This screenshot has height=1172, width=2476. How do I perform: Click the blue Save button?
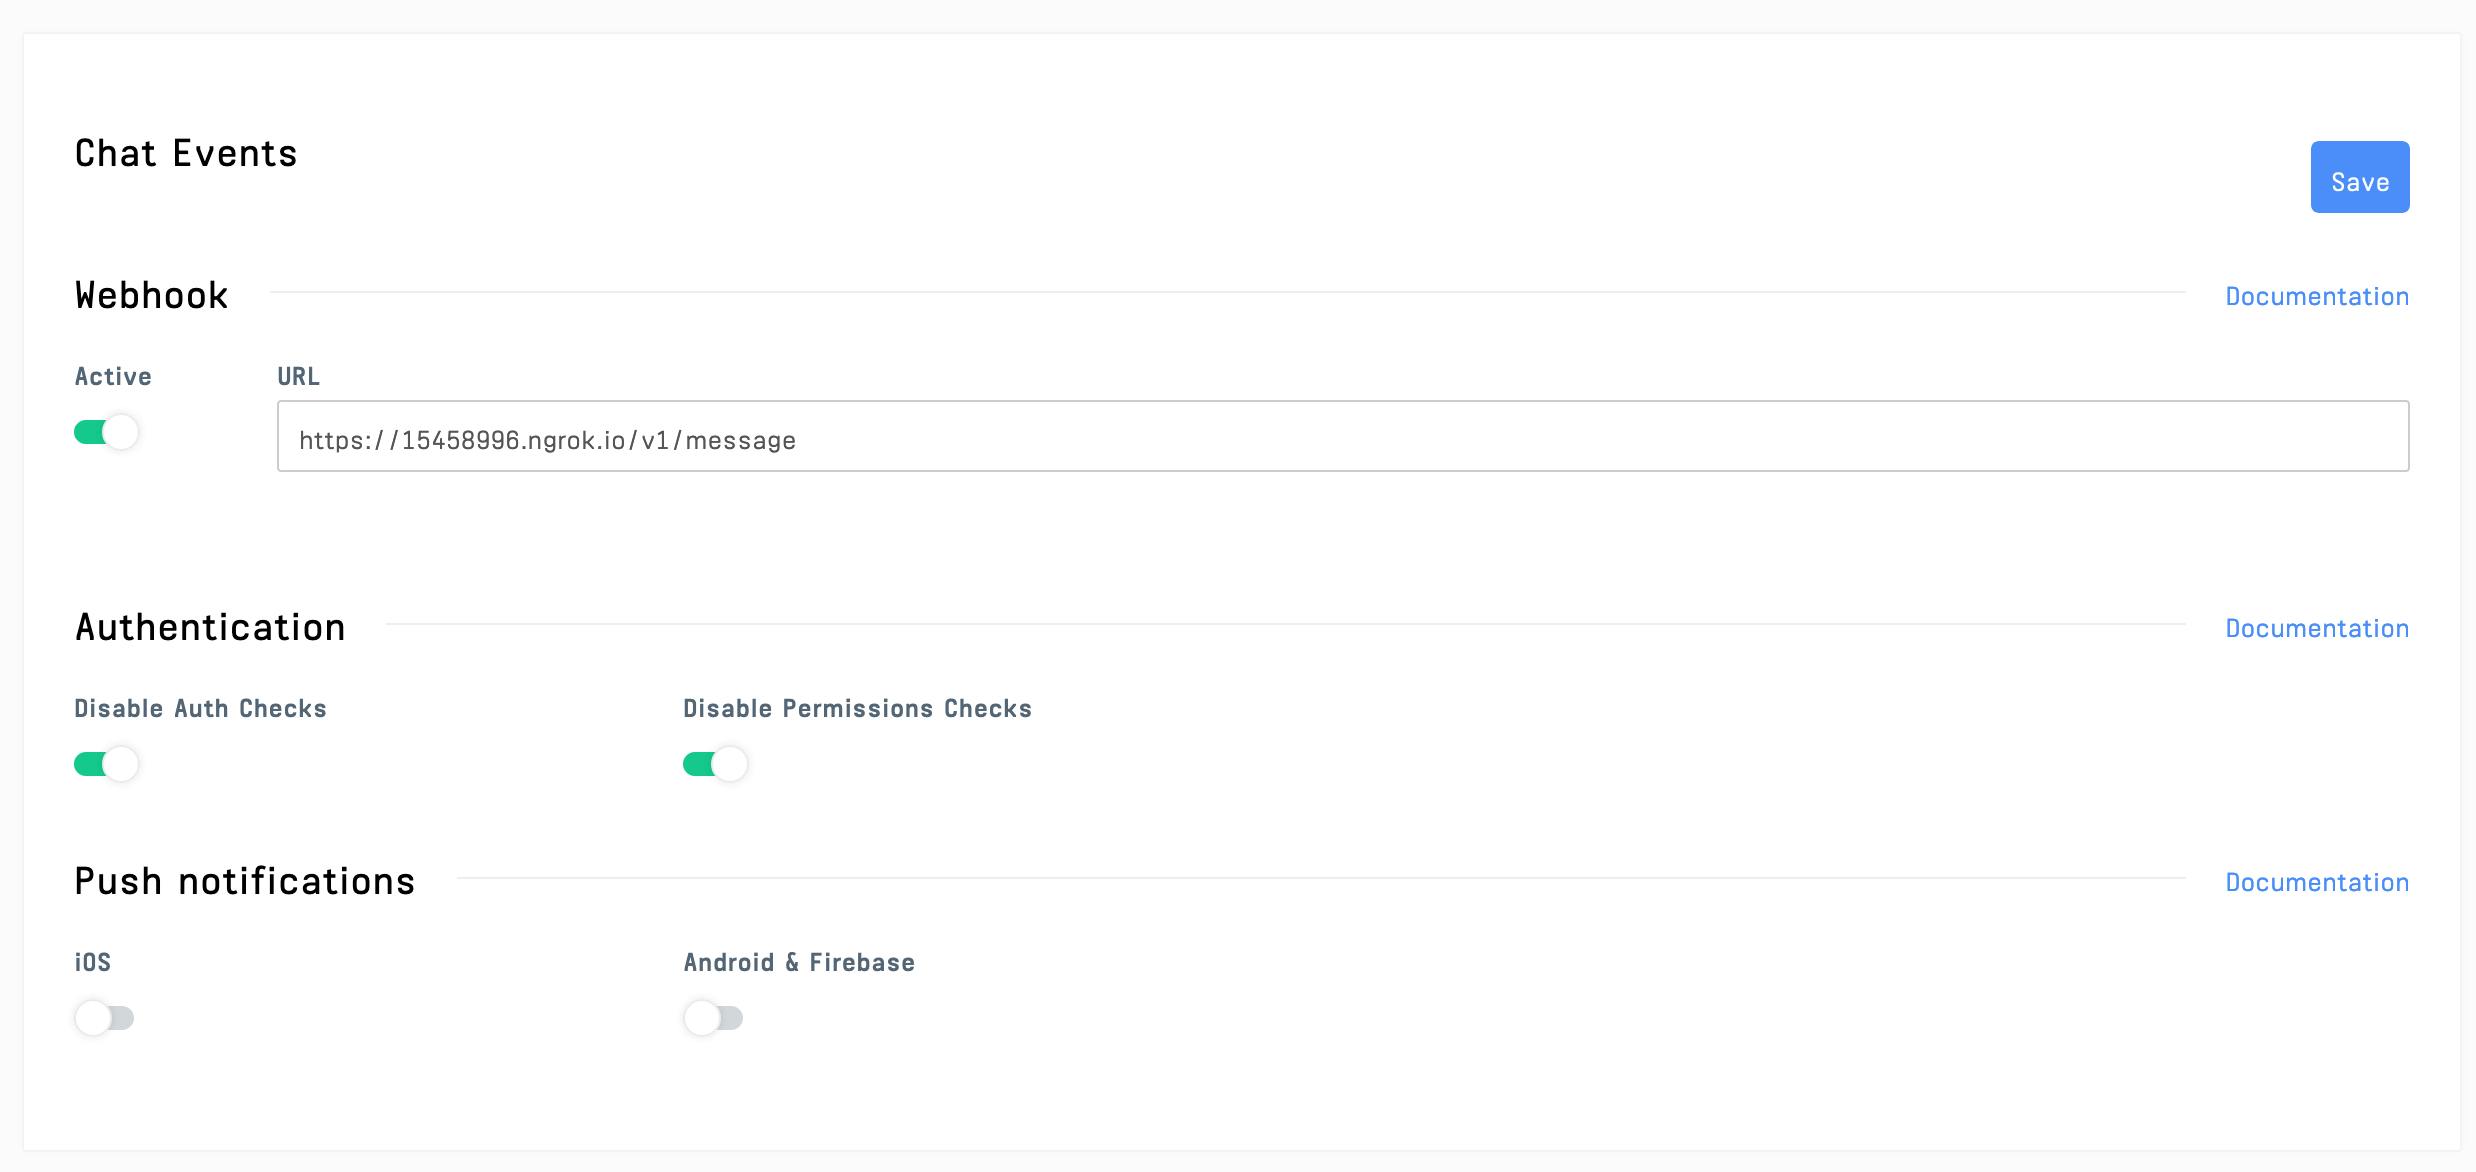pos(2359,178)
